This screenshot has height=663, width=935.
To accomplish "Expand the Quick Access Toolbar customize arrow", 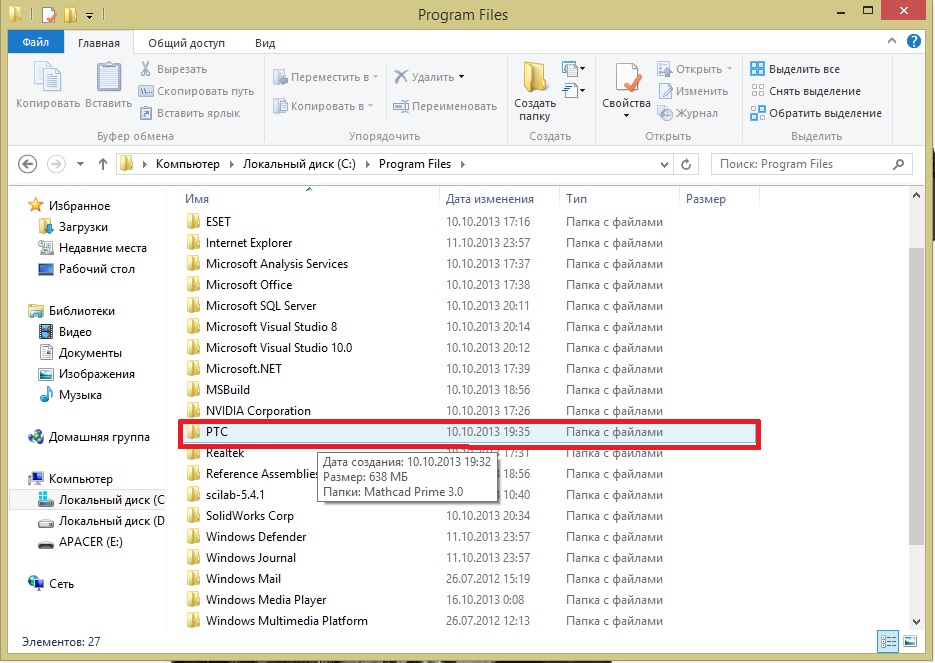I will 89,16.
